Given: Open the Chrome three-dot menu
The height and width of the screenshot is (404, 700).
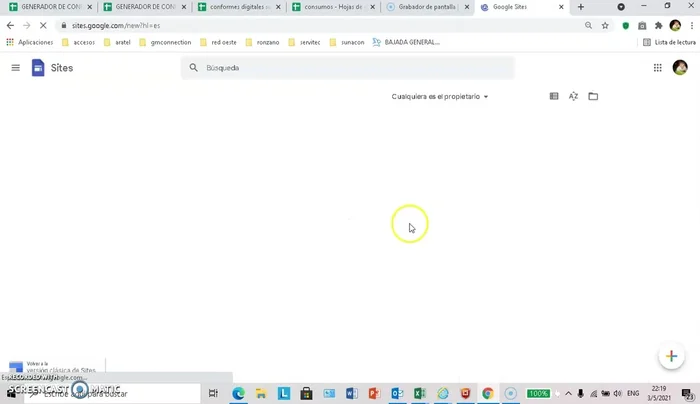Looking at the screenshot, I should pos(692,26).
